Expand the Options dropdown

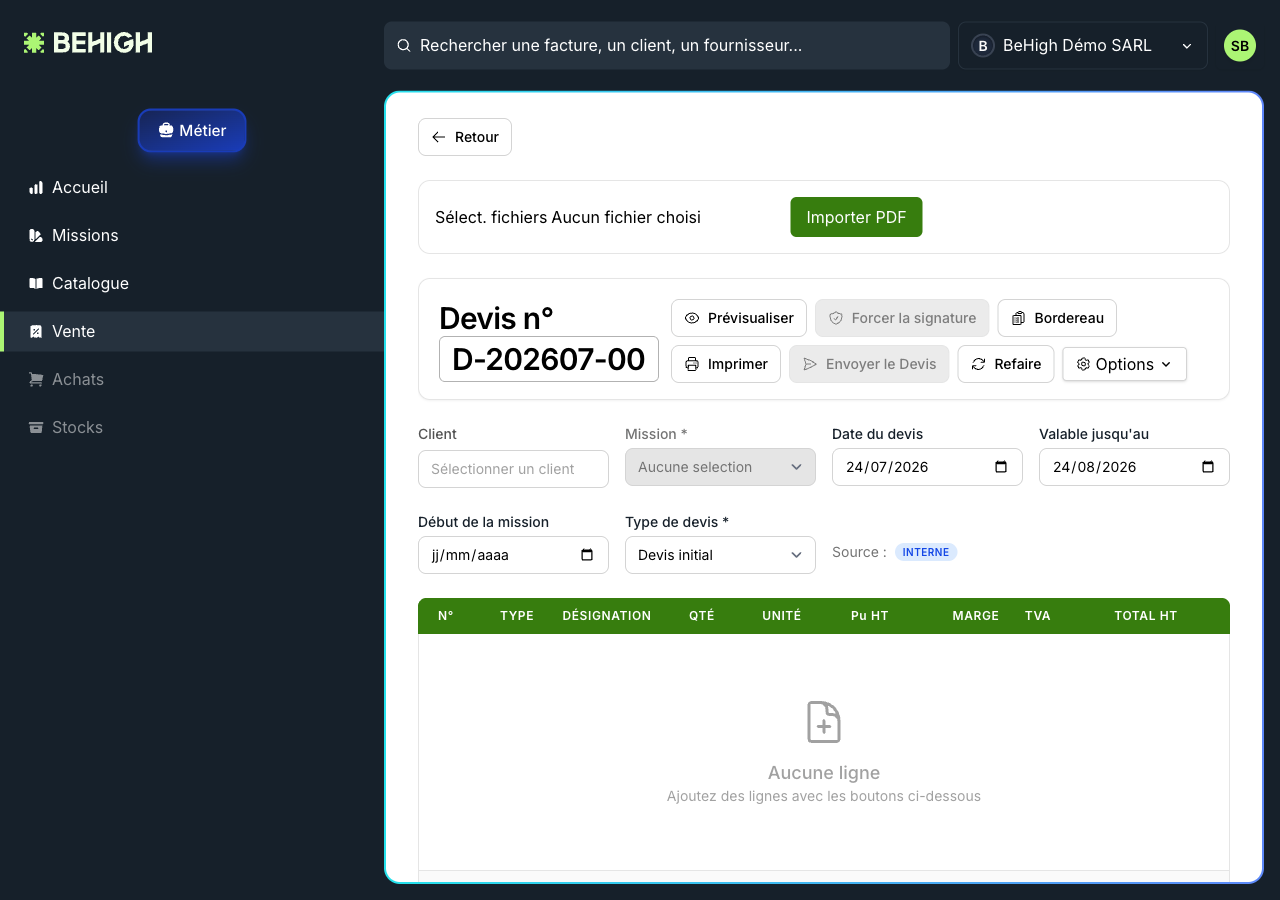1124,364
